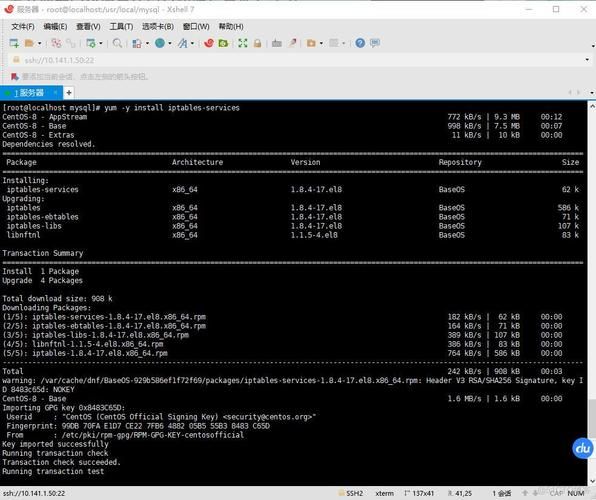
Task: Click the layout/compose pane icon
Action: click(137, 43)
